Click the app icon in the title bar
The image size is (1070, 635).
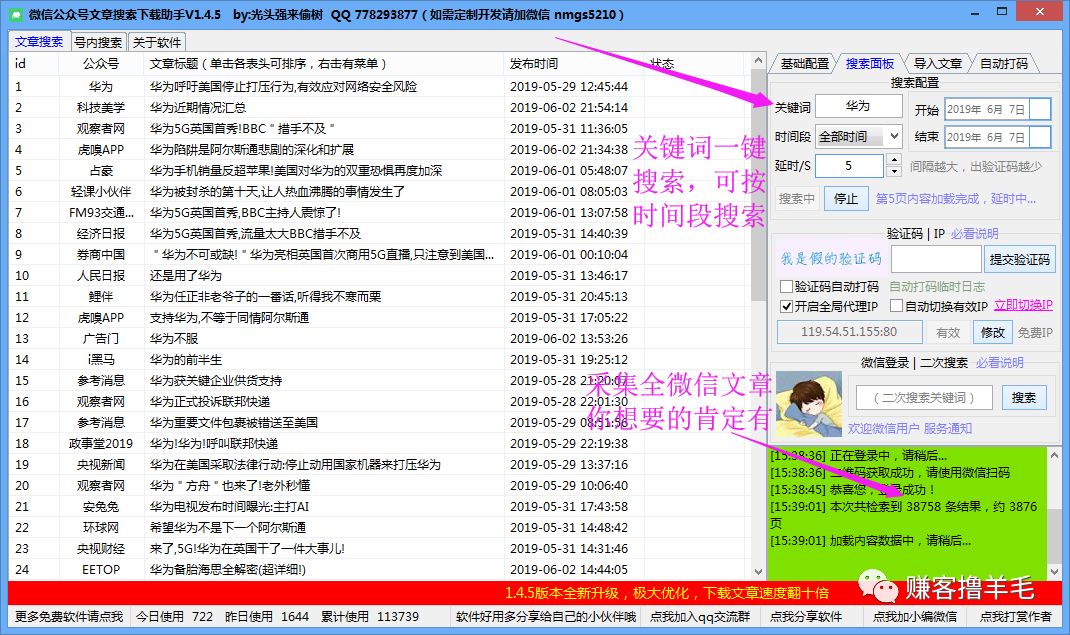[x=16, y=14]
